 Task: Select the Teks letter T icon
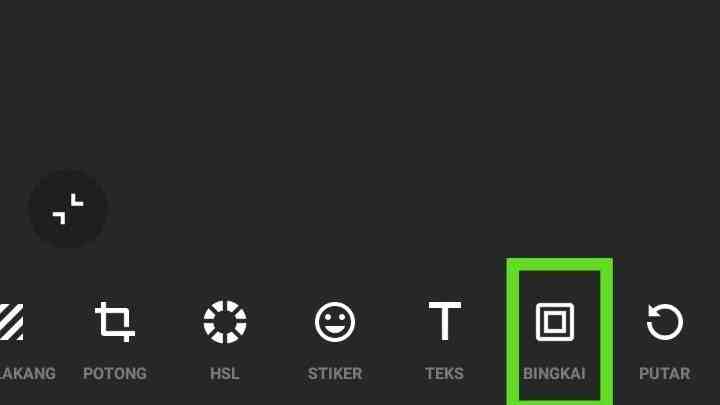click(444, 321)
